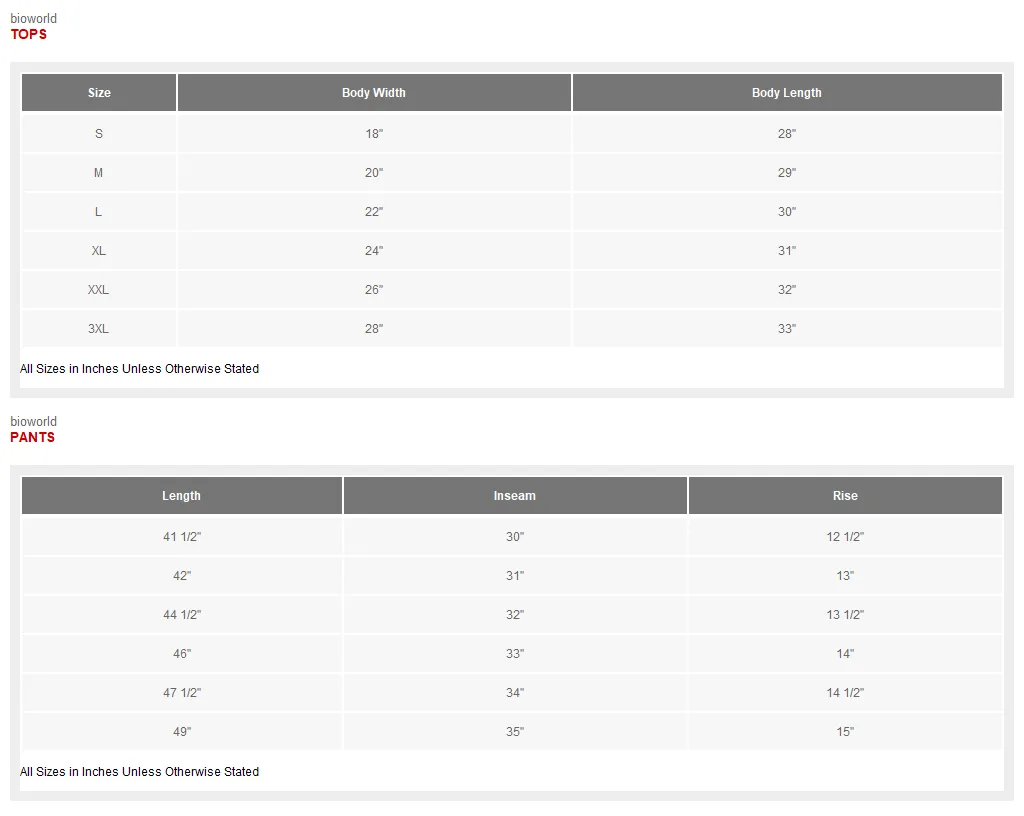Select the size M row label
1024x816 pixels.
click(x=99, y=173)
